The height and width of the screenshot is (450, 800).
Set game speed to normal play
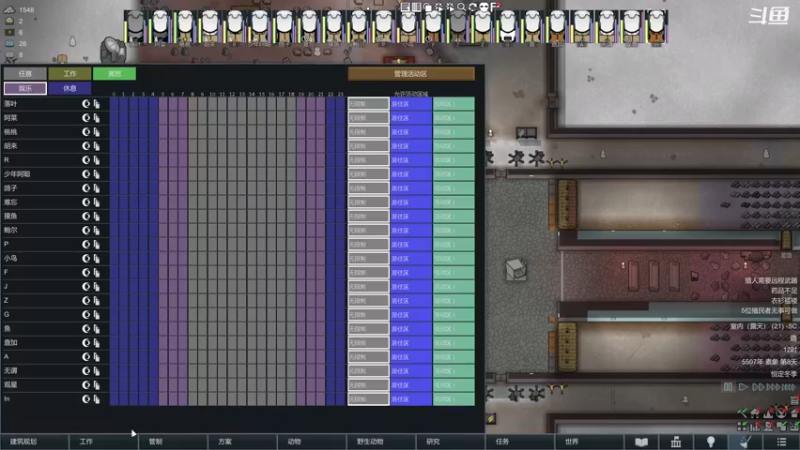click(743, 387)
